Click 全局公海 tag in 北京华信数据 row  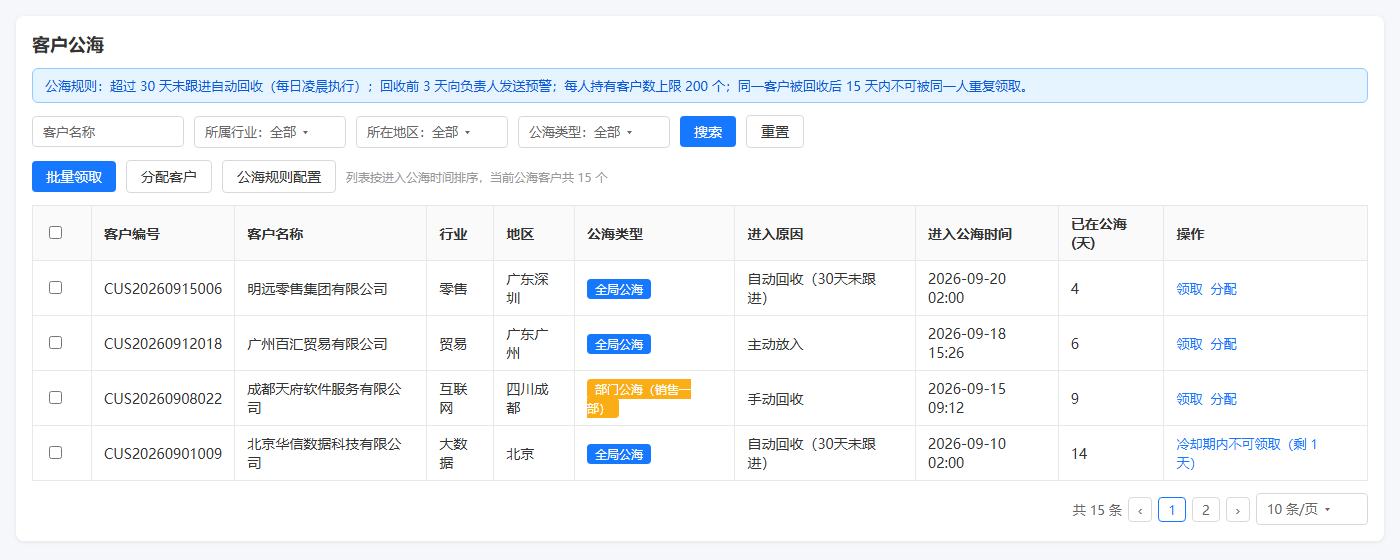[619, 454]
